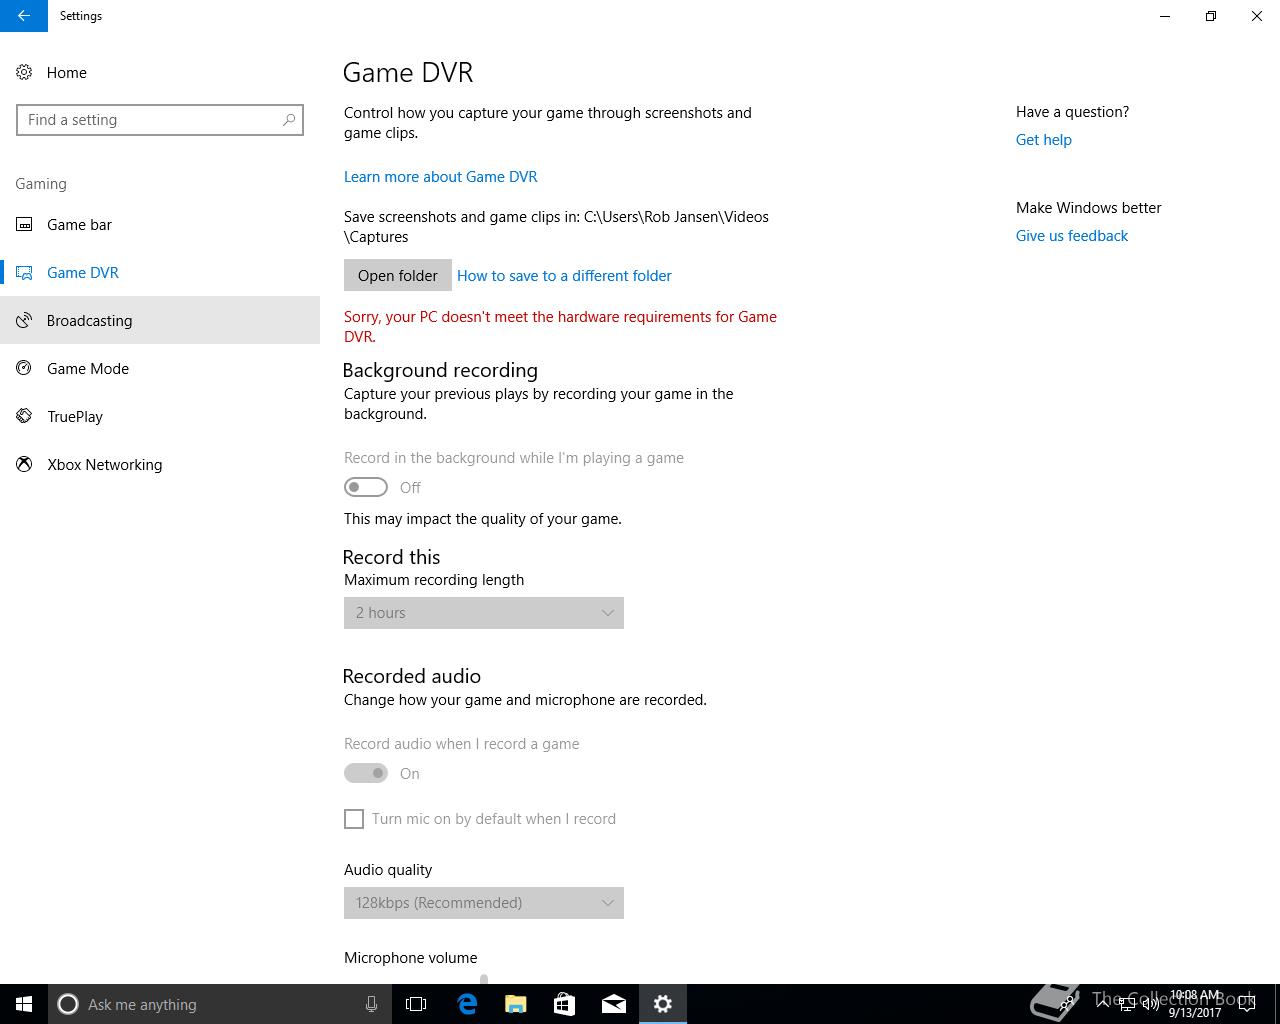Click the Game DVR sidebar icon
The width and height of the screenshot is (1280, 1024).
24,273
